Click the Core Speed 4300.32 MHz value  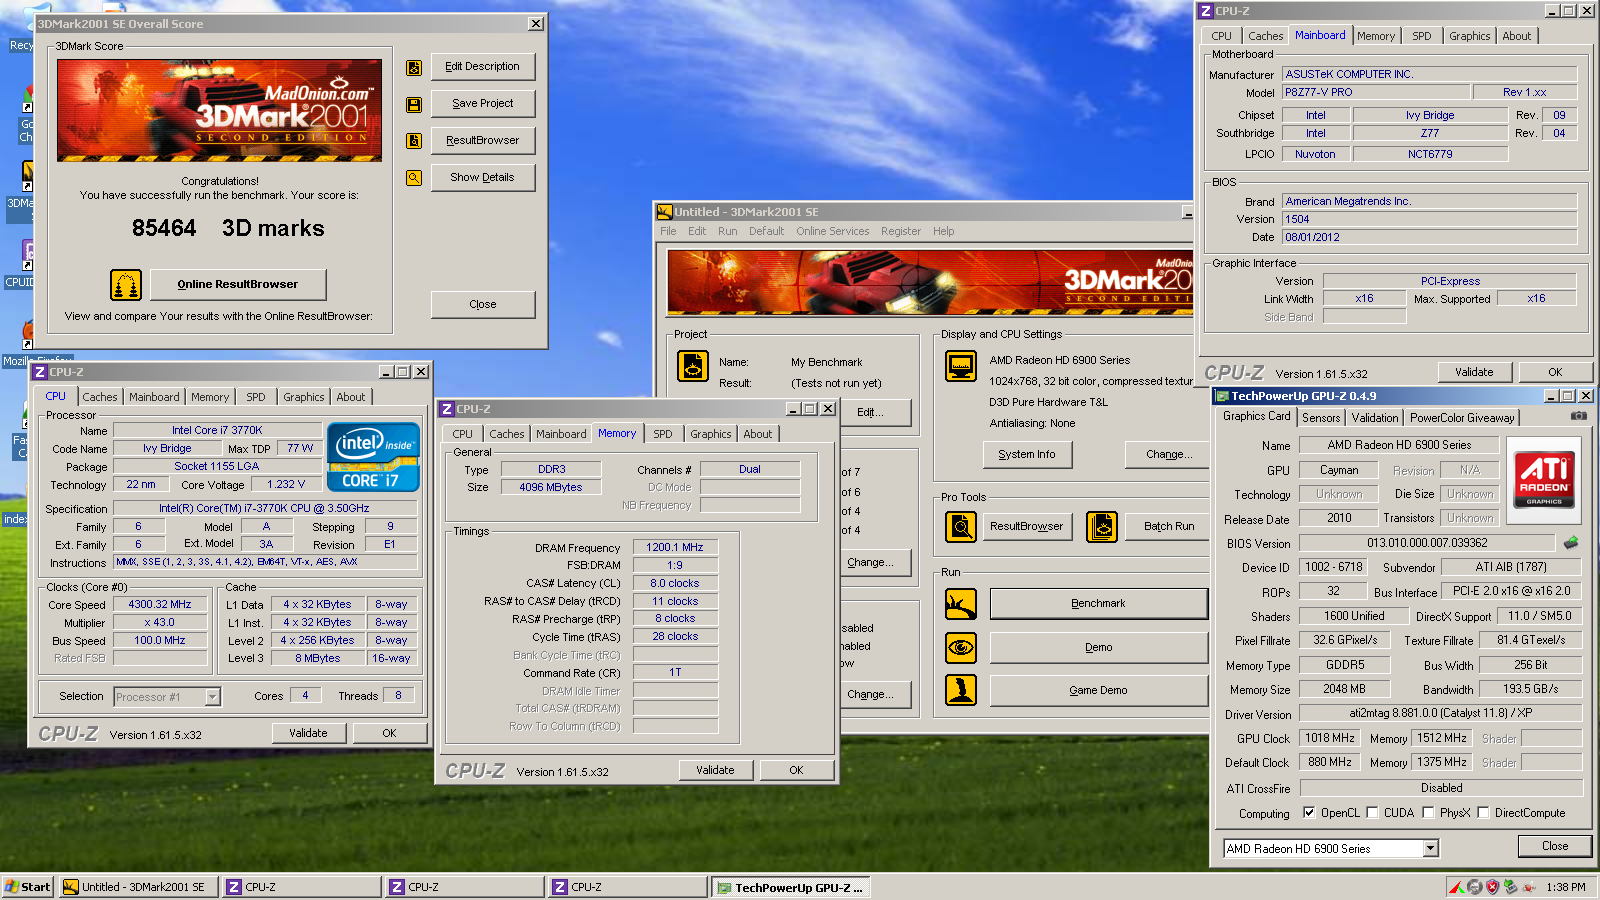[160, 605]
